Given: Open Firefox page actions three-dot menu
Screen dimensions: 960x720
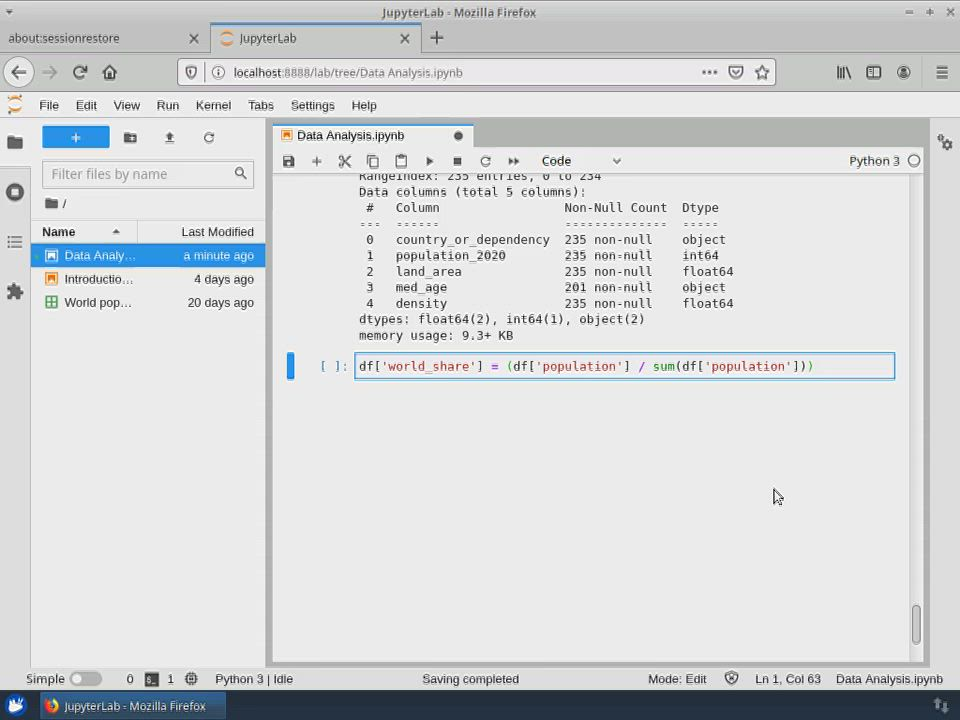Looking at the screenshot, I should point(709,72).
